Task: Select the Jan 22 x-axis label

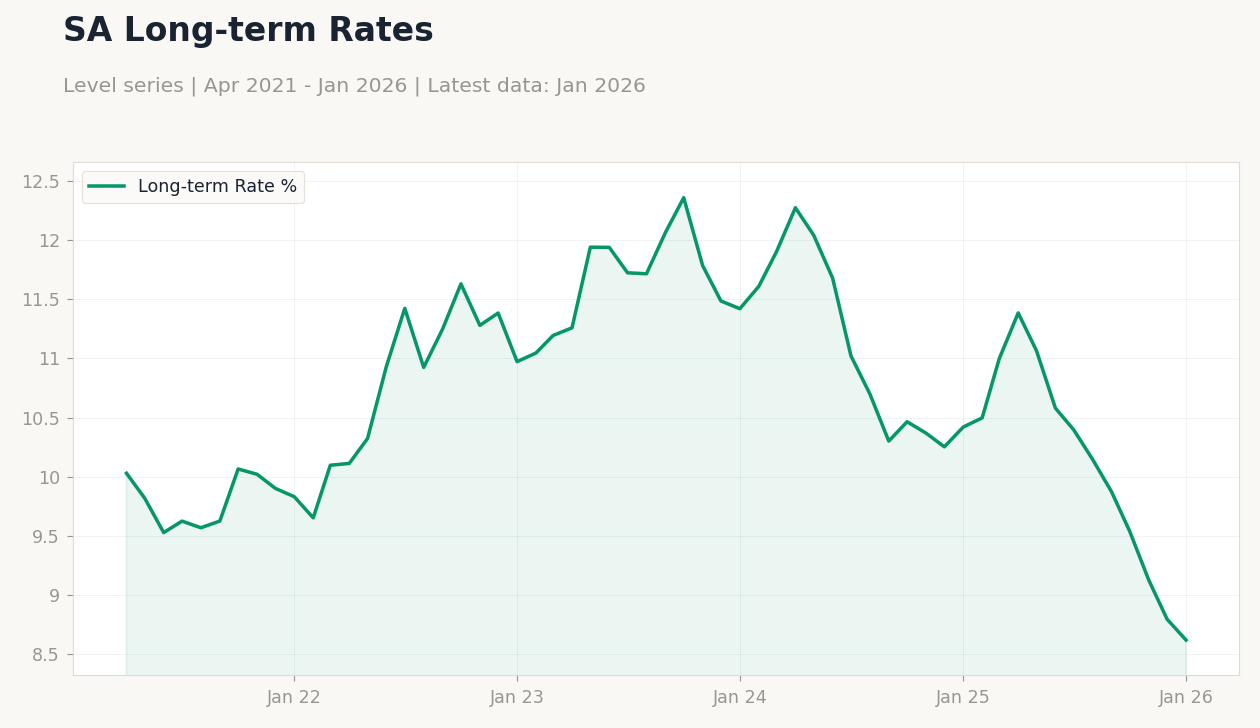Action: pyautogui.click(x=294, y=698)
